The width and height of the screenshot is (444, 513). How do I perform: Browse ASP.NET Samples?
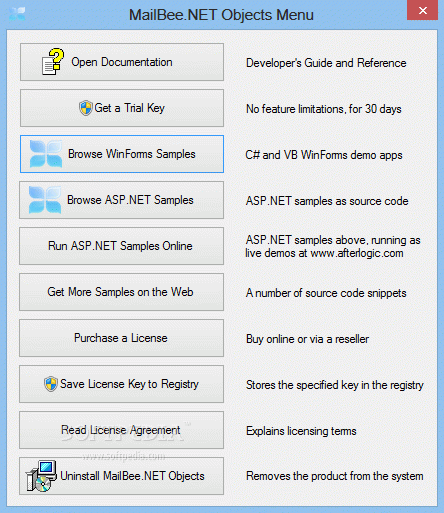(121, 200)
